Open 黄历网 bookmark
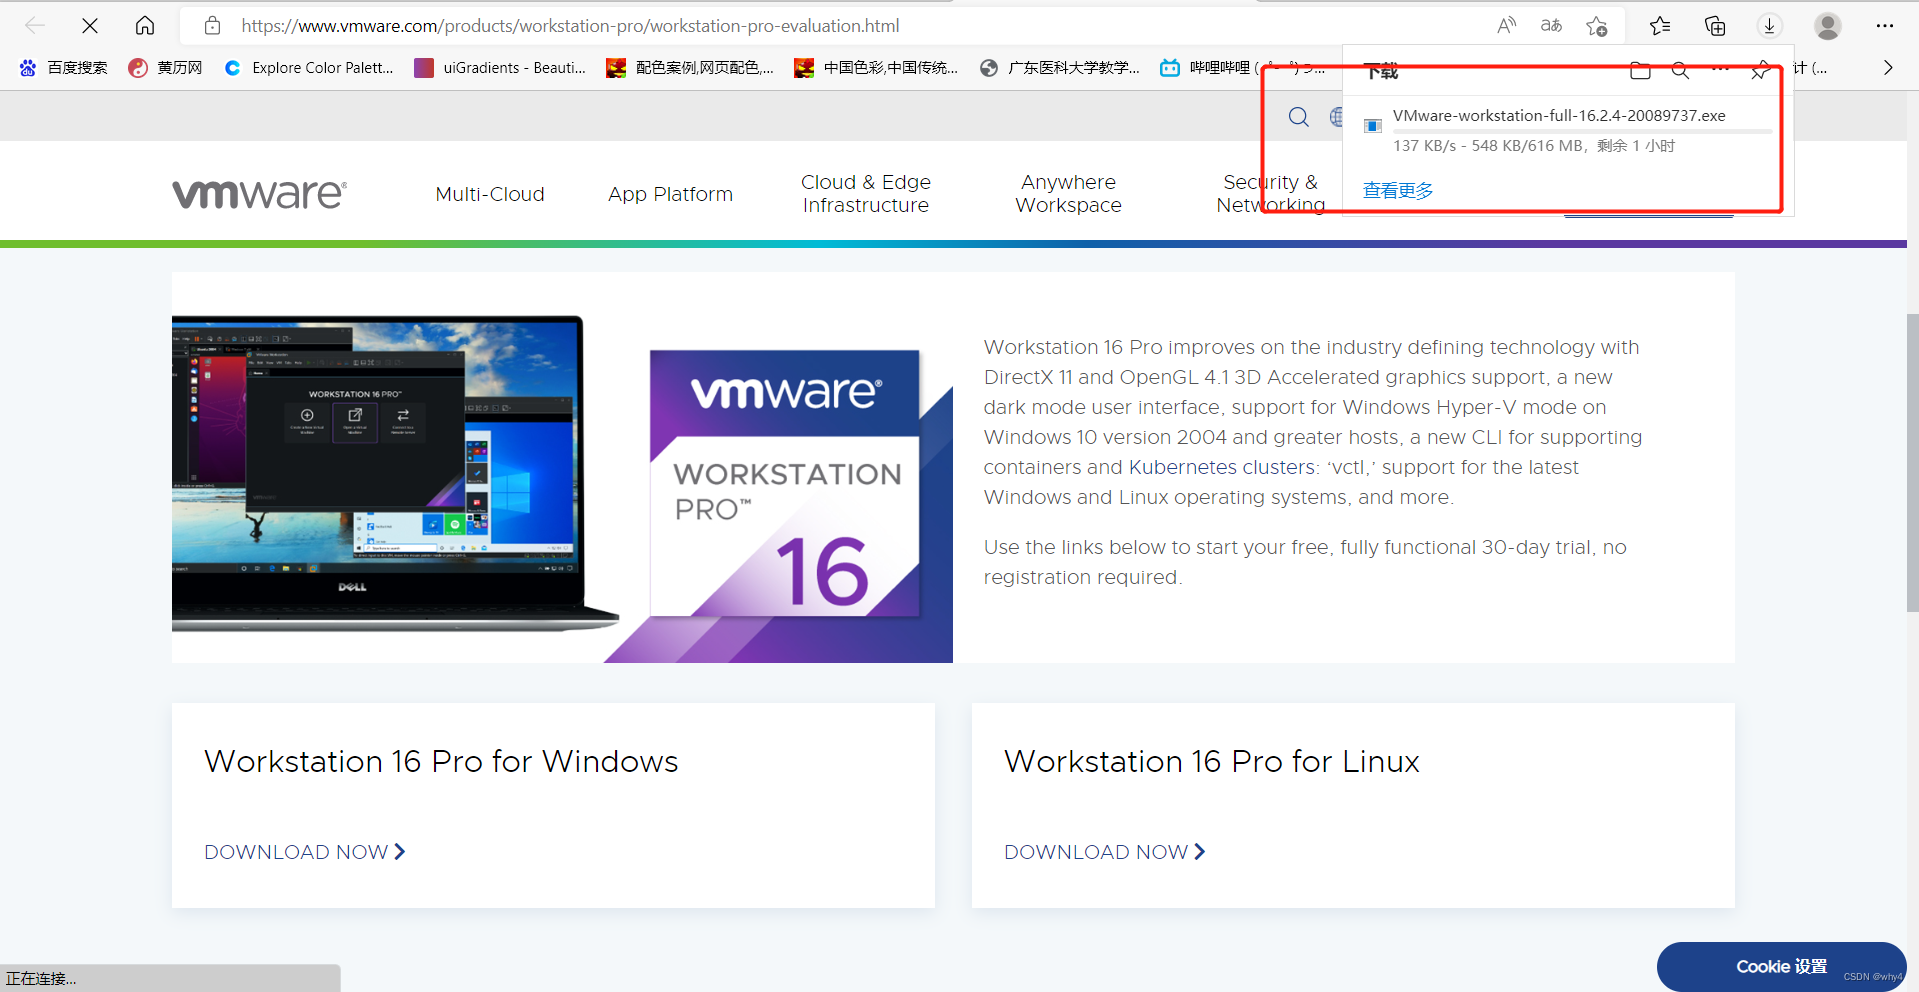1919x992 pixels. pyautogui.click(x=165, y=68)
